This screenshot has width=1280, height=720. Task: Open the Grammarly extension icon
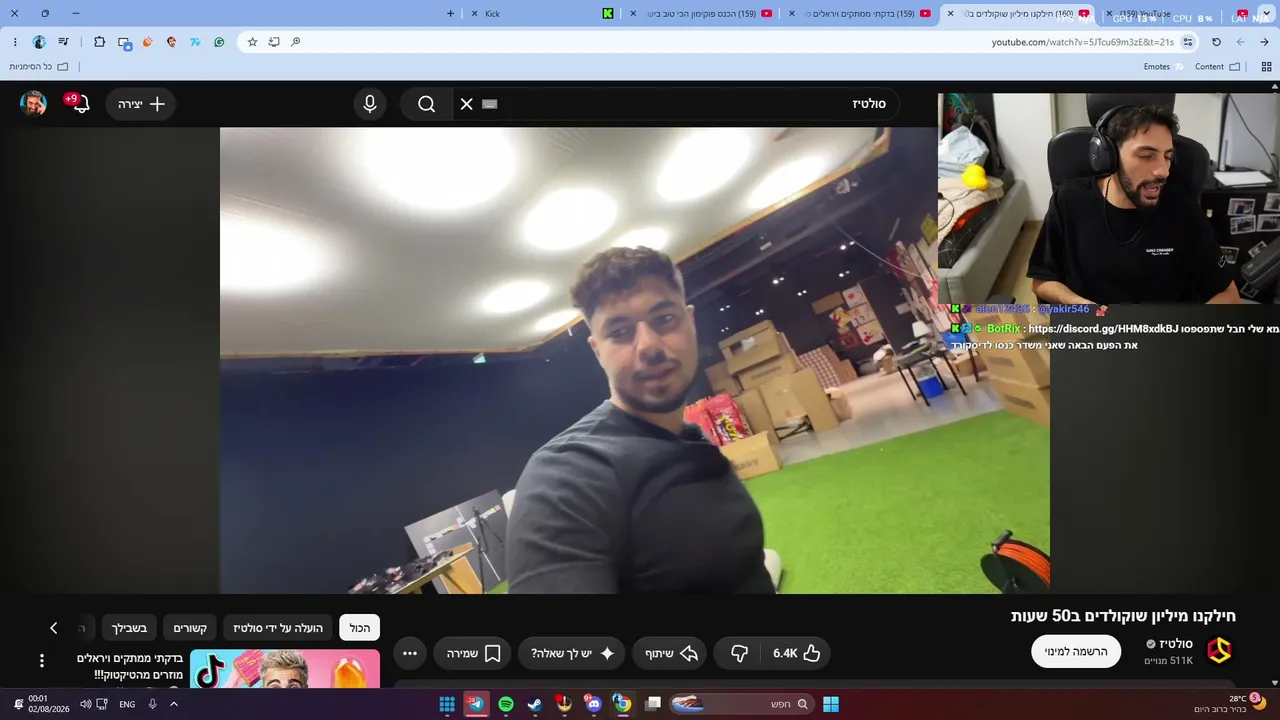coord(219,42)
